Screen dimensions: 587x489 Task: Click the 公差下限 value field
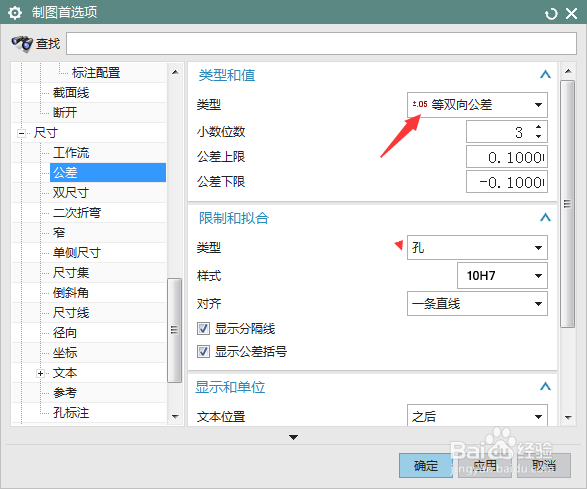[507, 182]
